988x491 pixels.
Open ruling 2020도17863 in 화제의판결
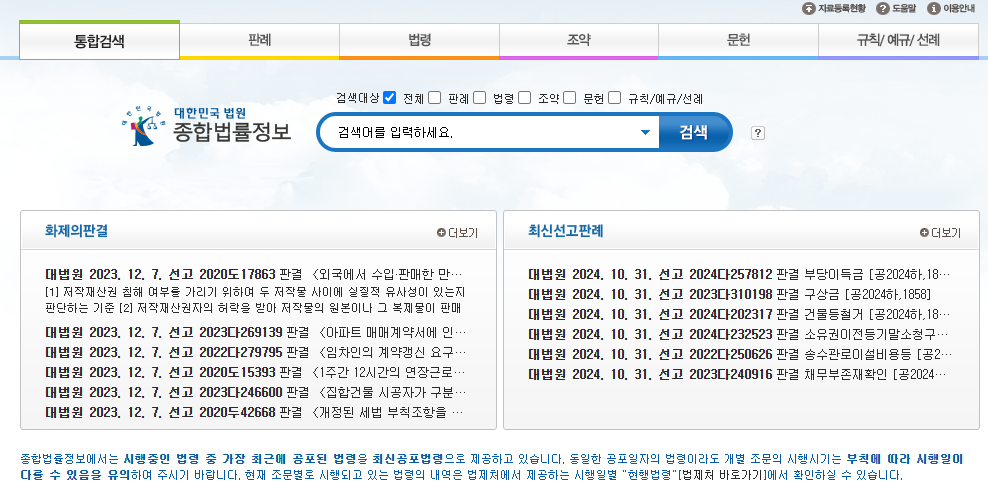point(255,274)
